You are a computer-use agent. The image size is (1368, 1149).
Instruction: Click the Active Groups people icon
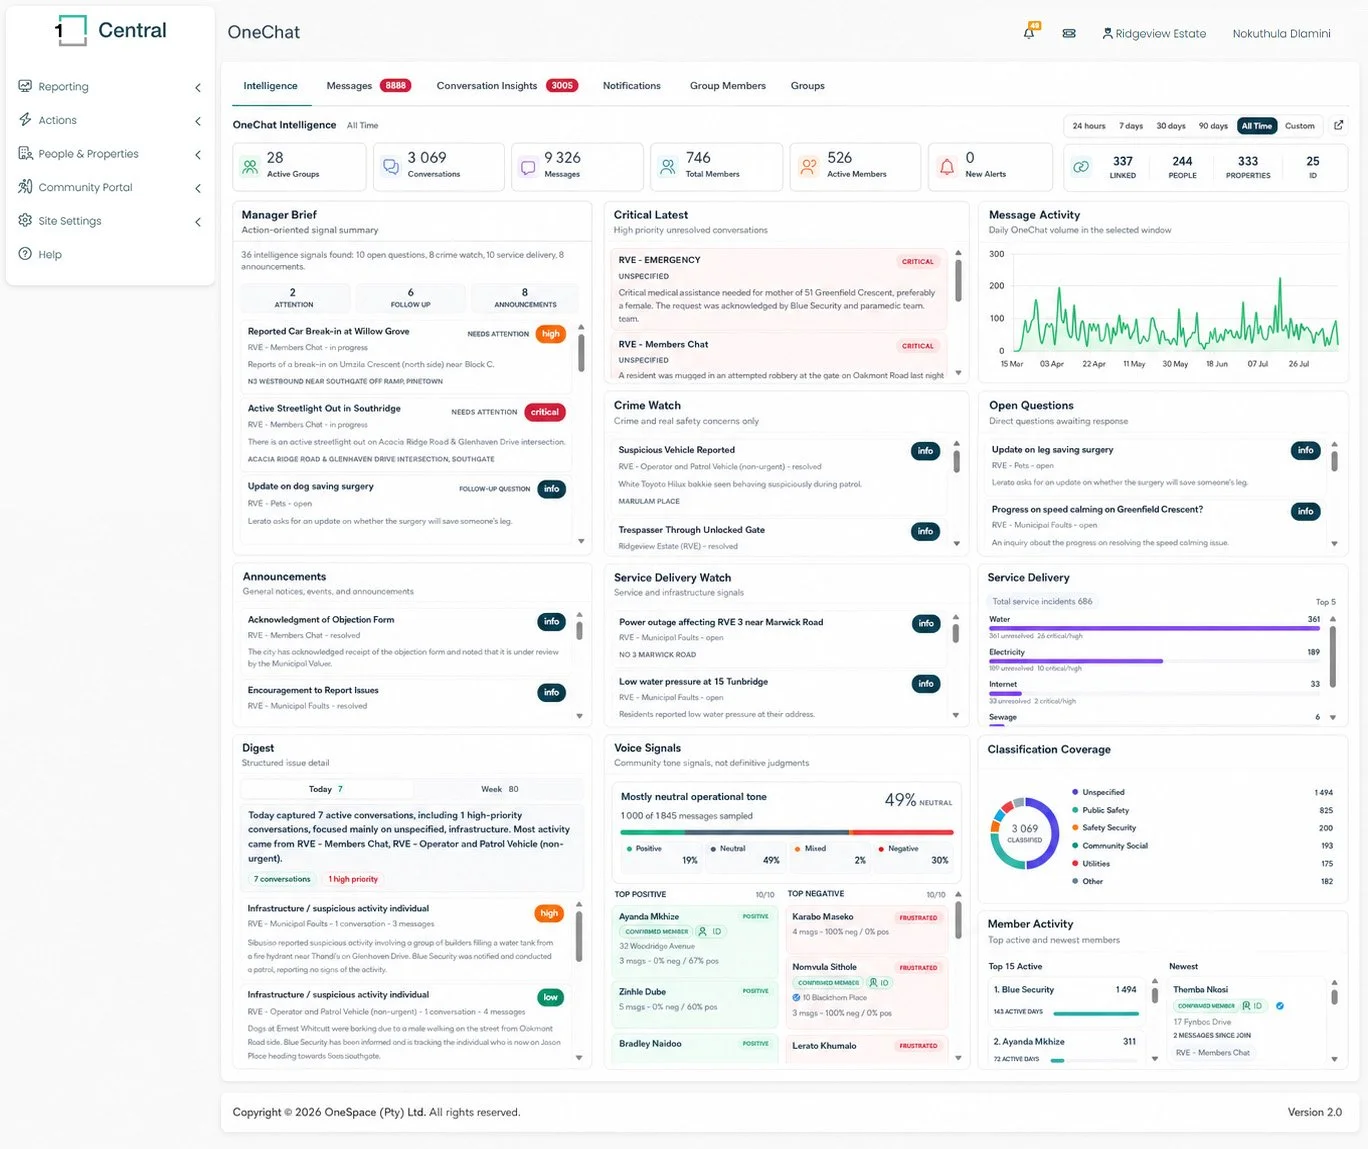(250, 167)
